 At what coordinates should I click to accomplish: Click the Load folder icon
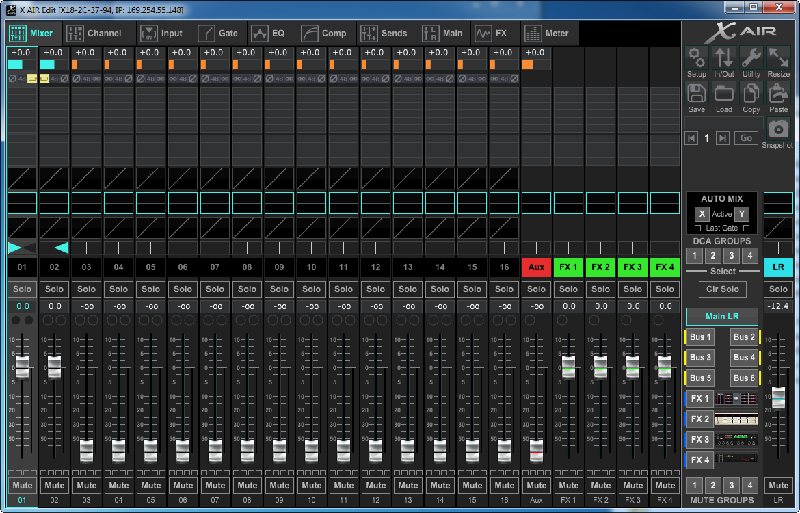click(723, 94)
